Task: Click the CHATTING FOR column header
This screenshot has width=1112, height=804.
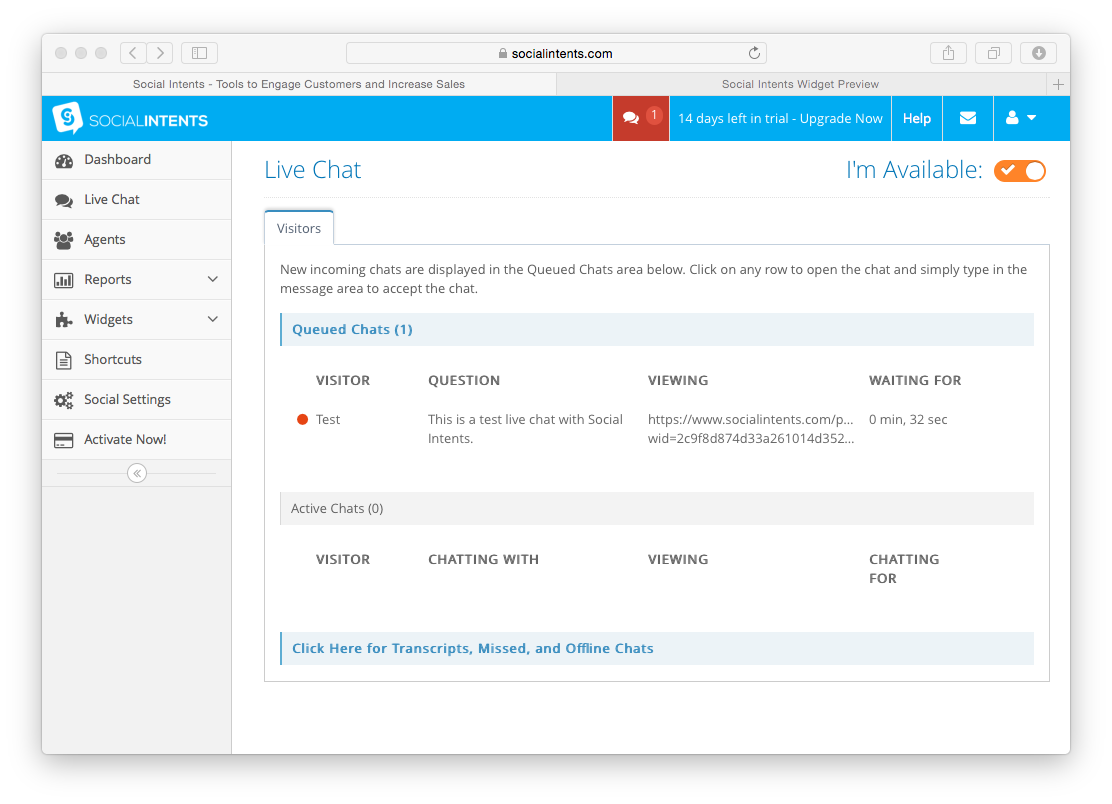Action: [904, 569]
